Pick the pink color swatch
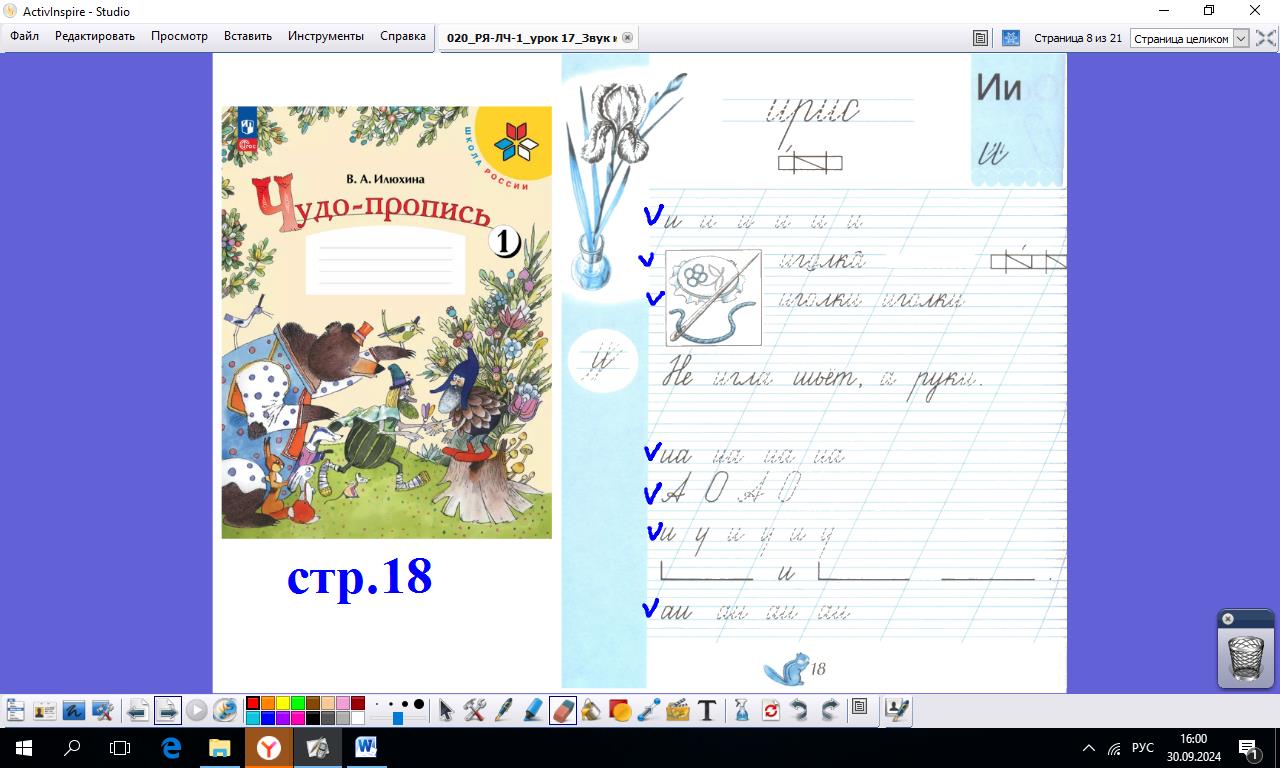 point(343,703)
